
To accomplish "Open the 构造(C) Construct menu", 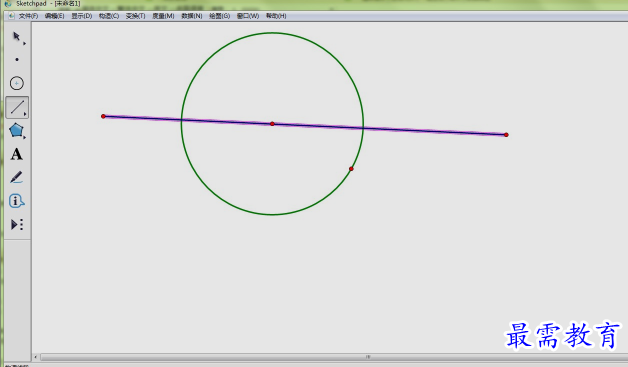I will 109,16.
